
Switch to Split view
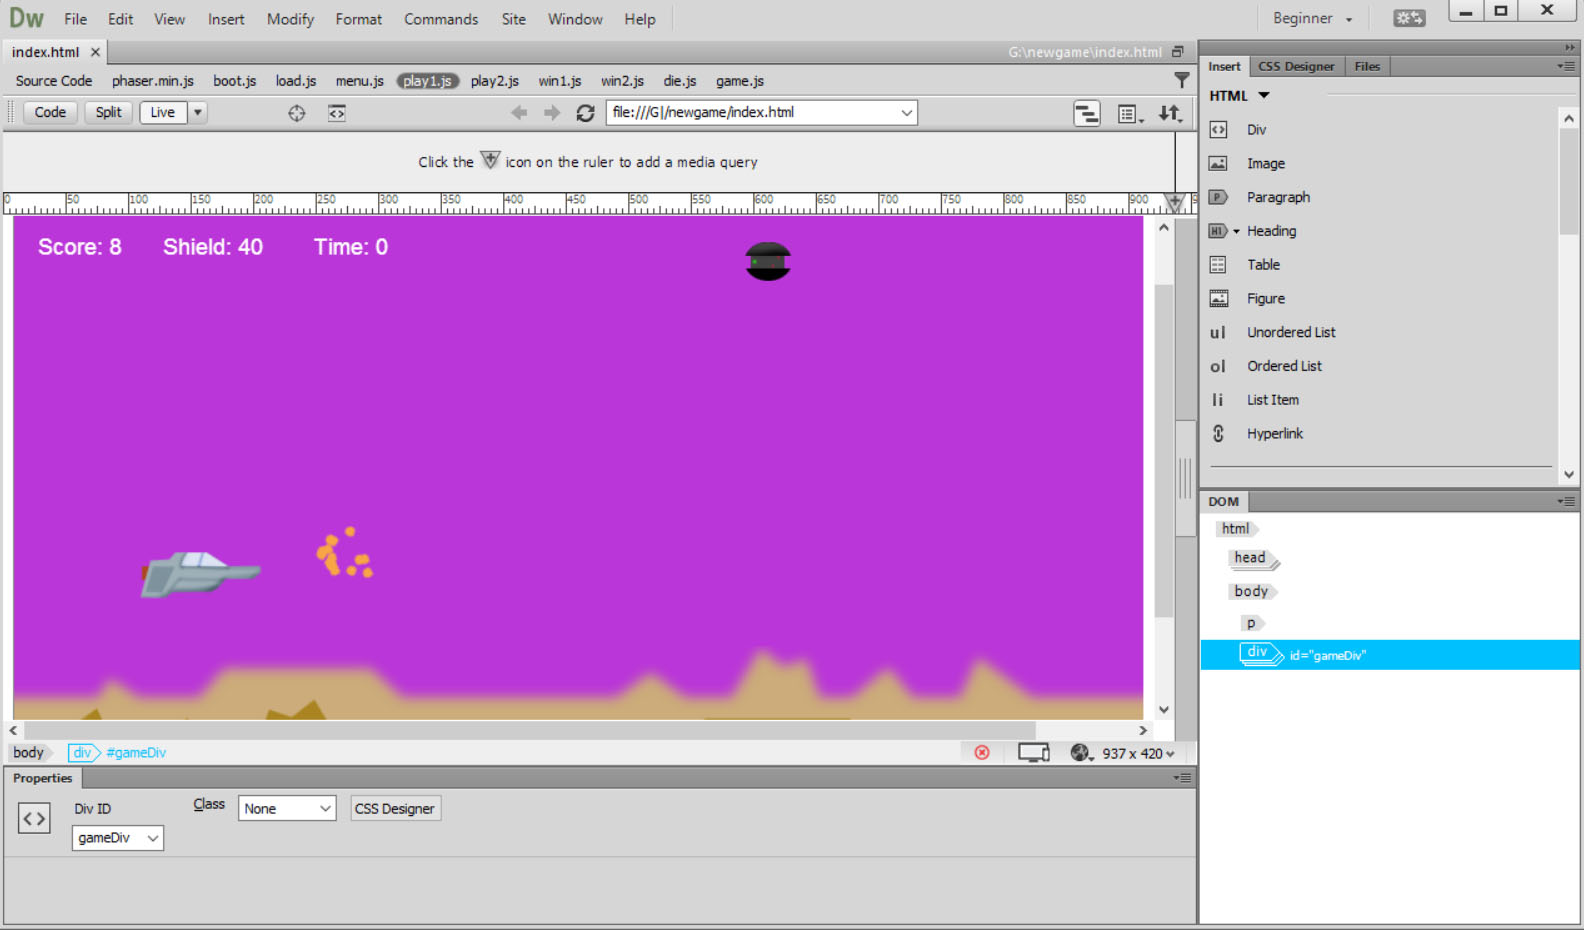pos(108,112)
